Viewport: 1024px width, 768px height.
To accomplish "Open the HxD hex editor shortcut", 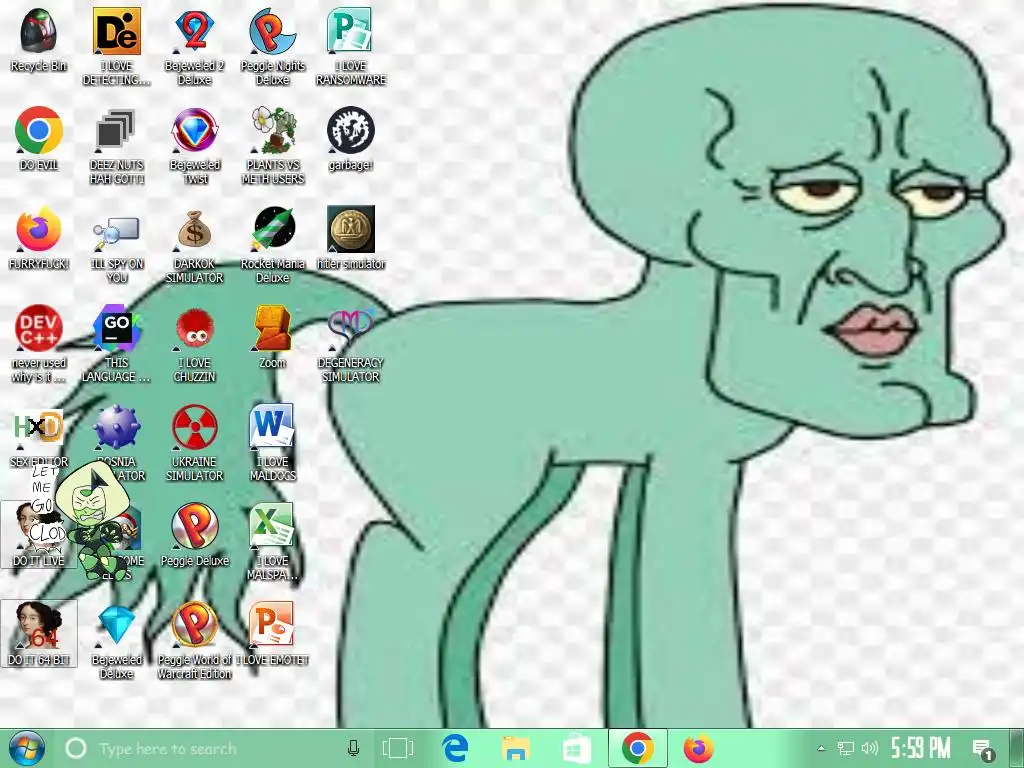I will click(39, 436).
